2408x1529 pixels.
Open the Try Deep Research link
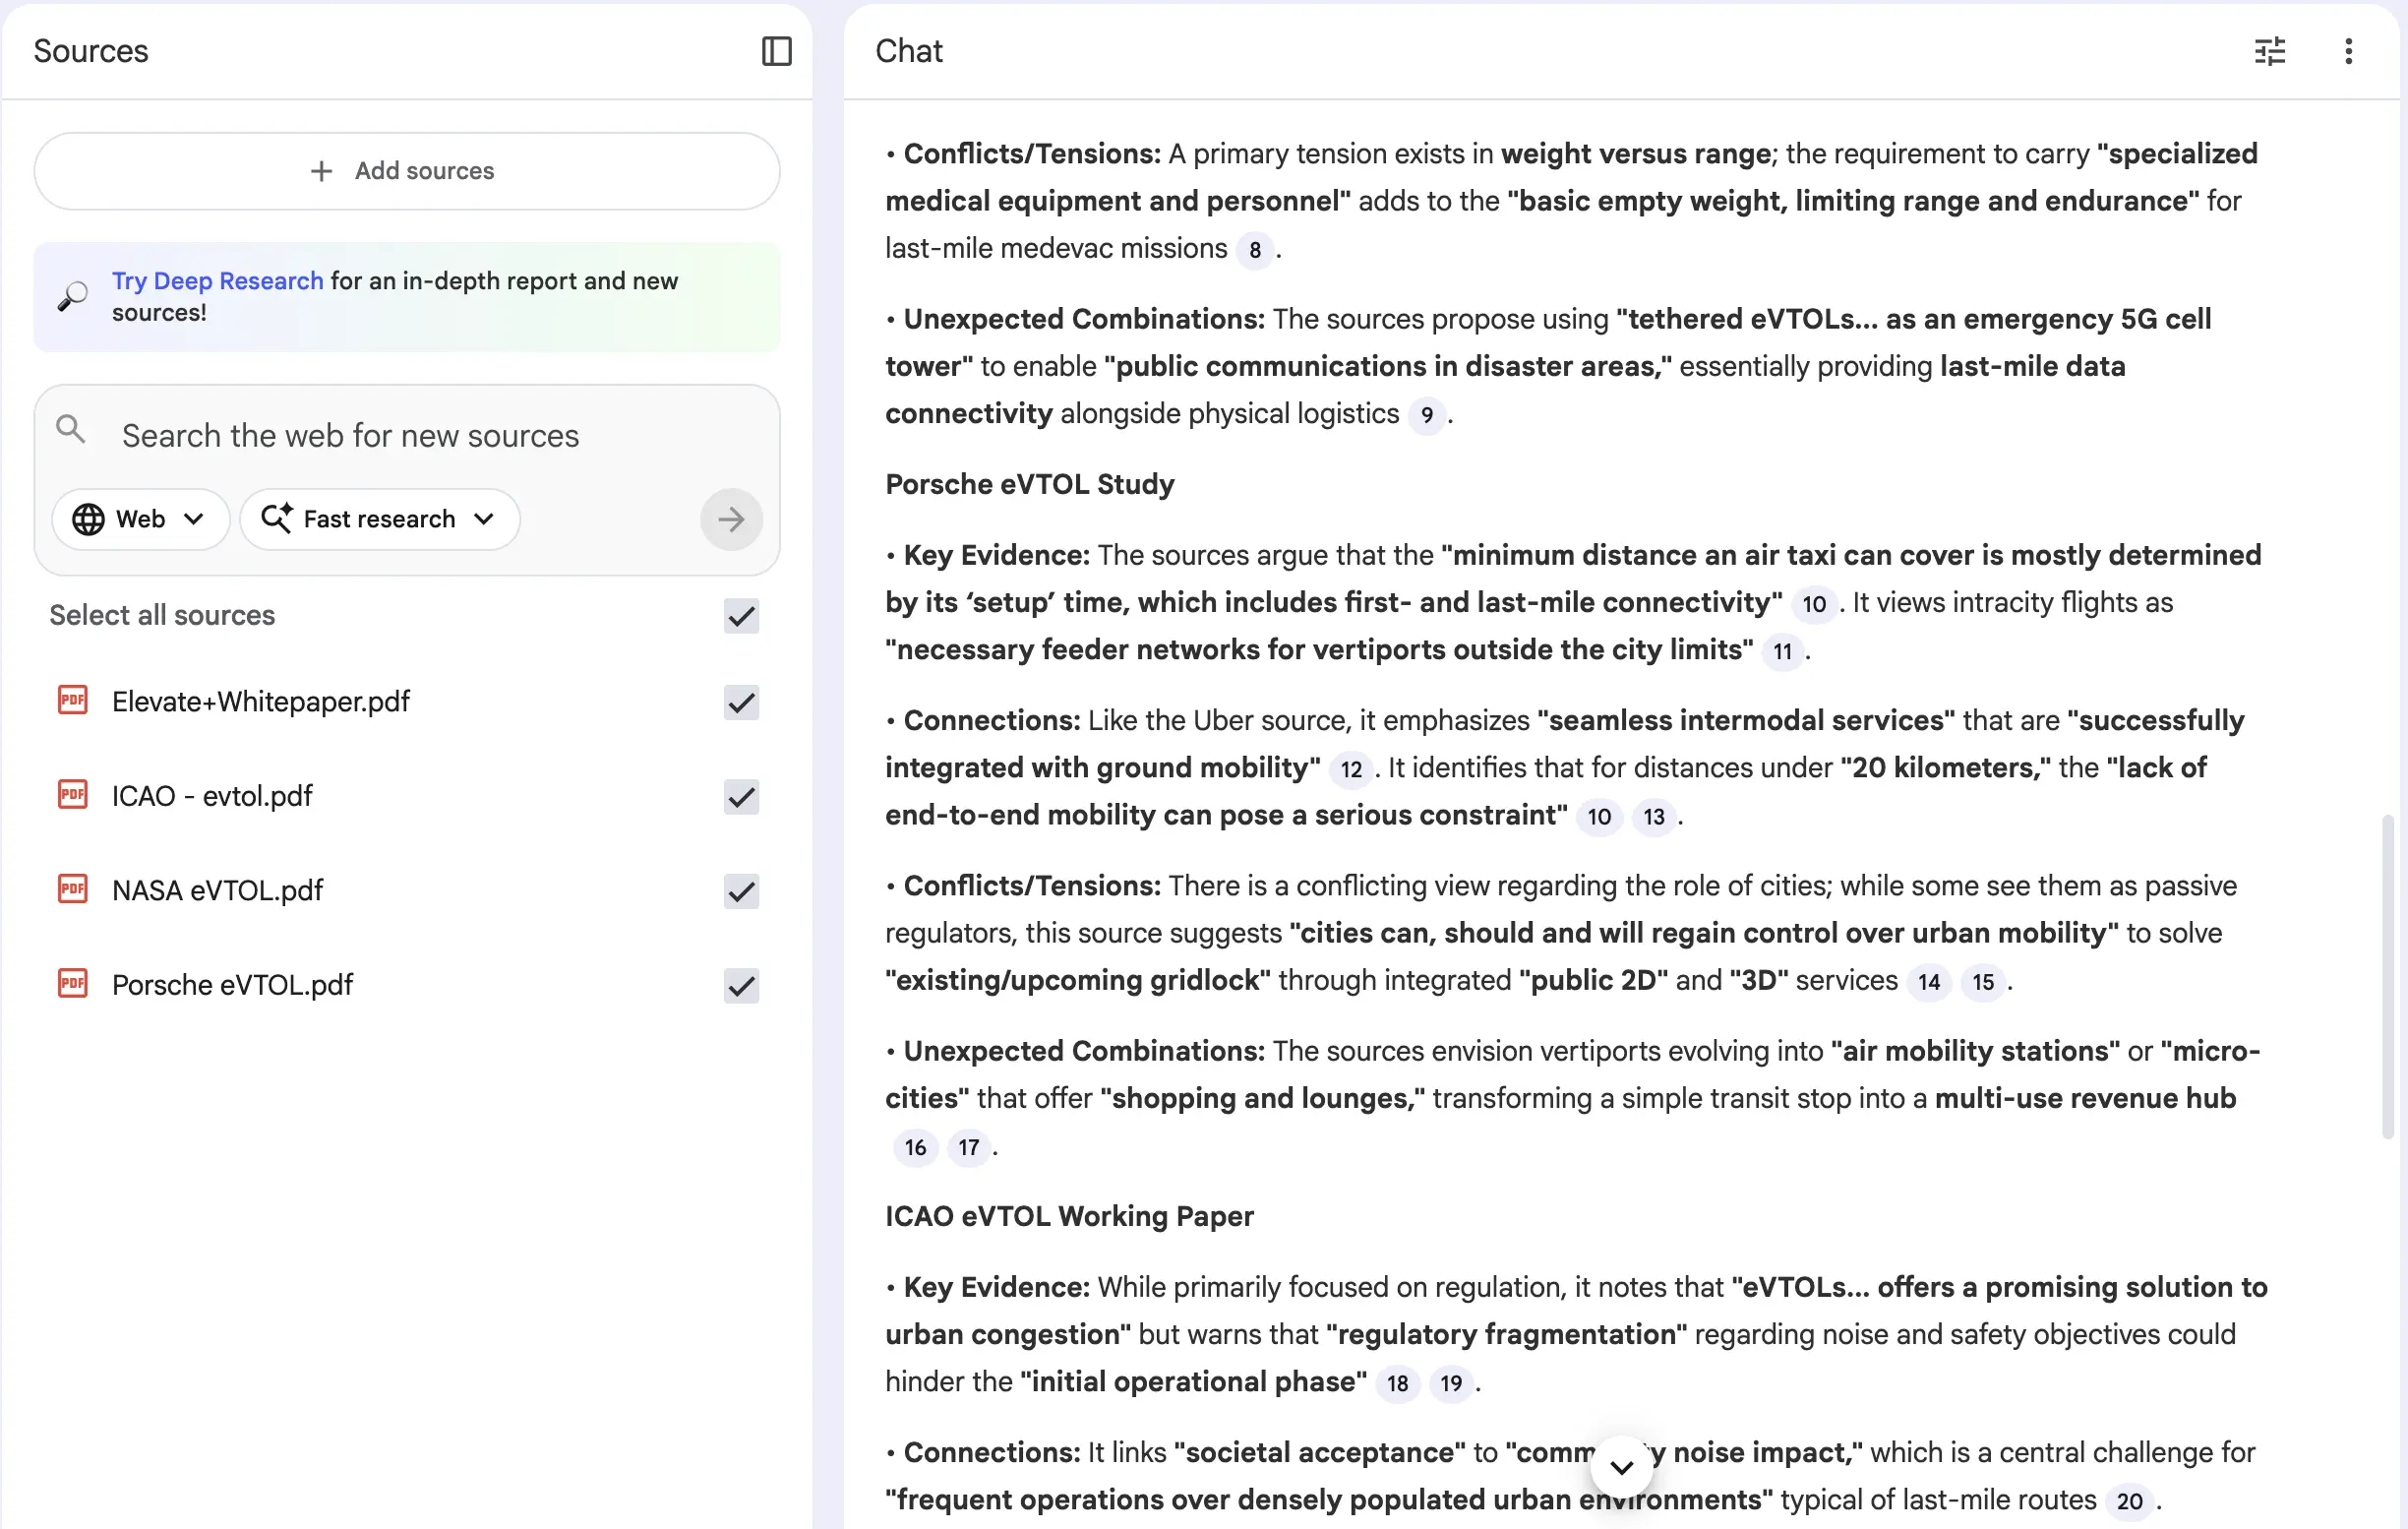[217, 281]
